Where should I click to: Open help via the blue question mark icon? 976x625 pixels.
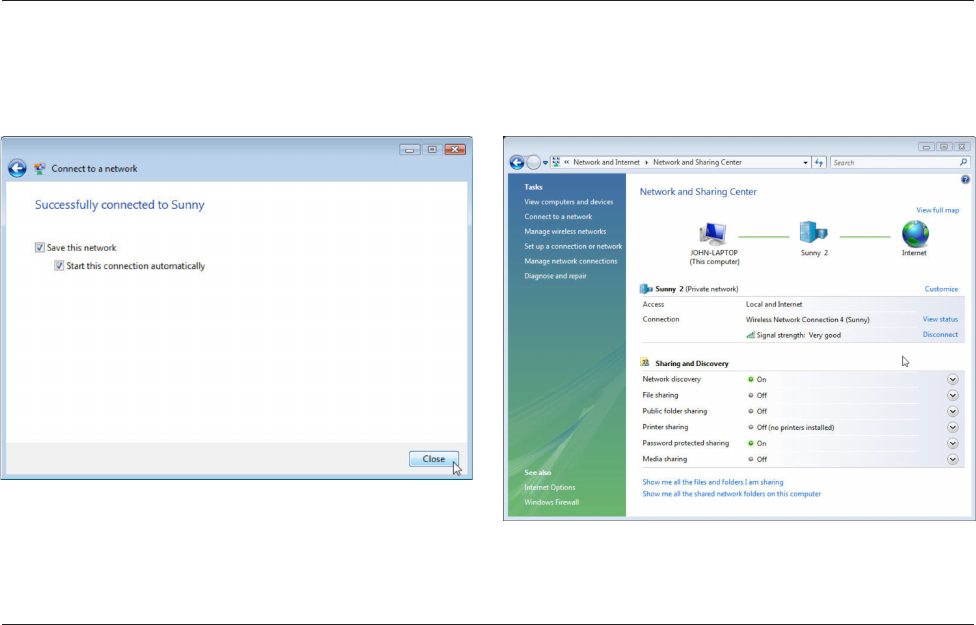pyautogui.click(x=965, y=179)
